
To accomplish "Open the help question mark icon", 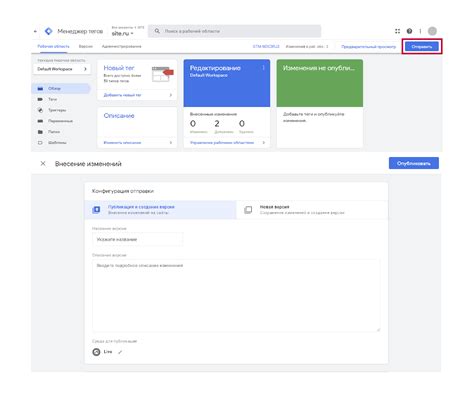I will (x=409, y=31).
